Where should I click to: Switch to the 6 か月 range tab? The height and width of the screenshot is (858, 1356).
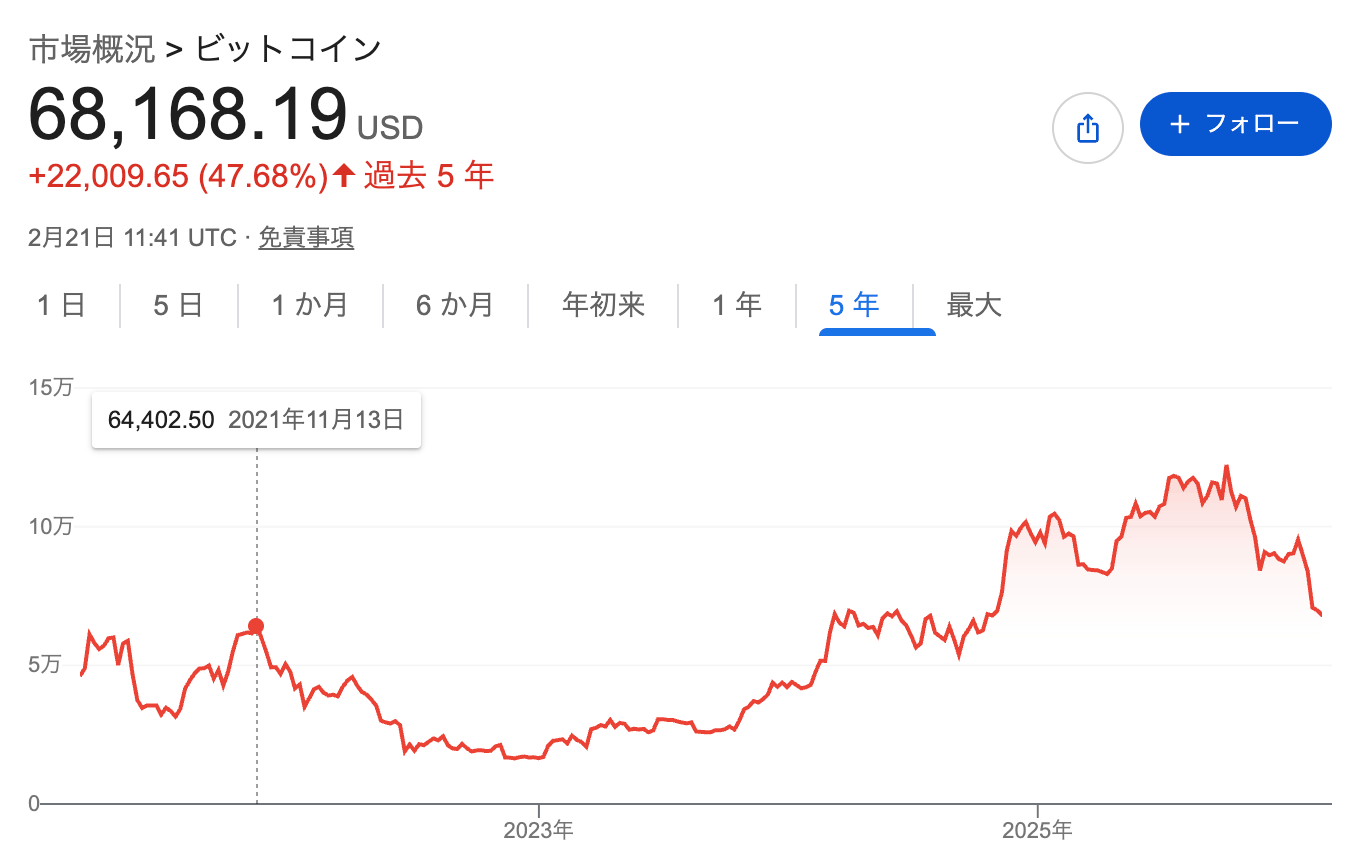tap(455, 305)
